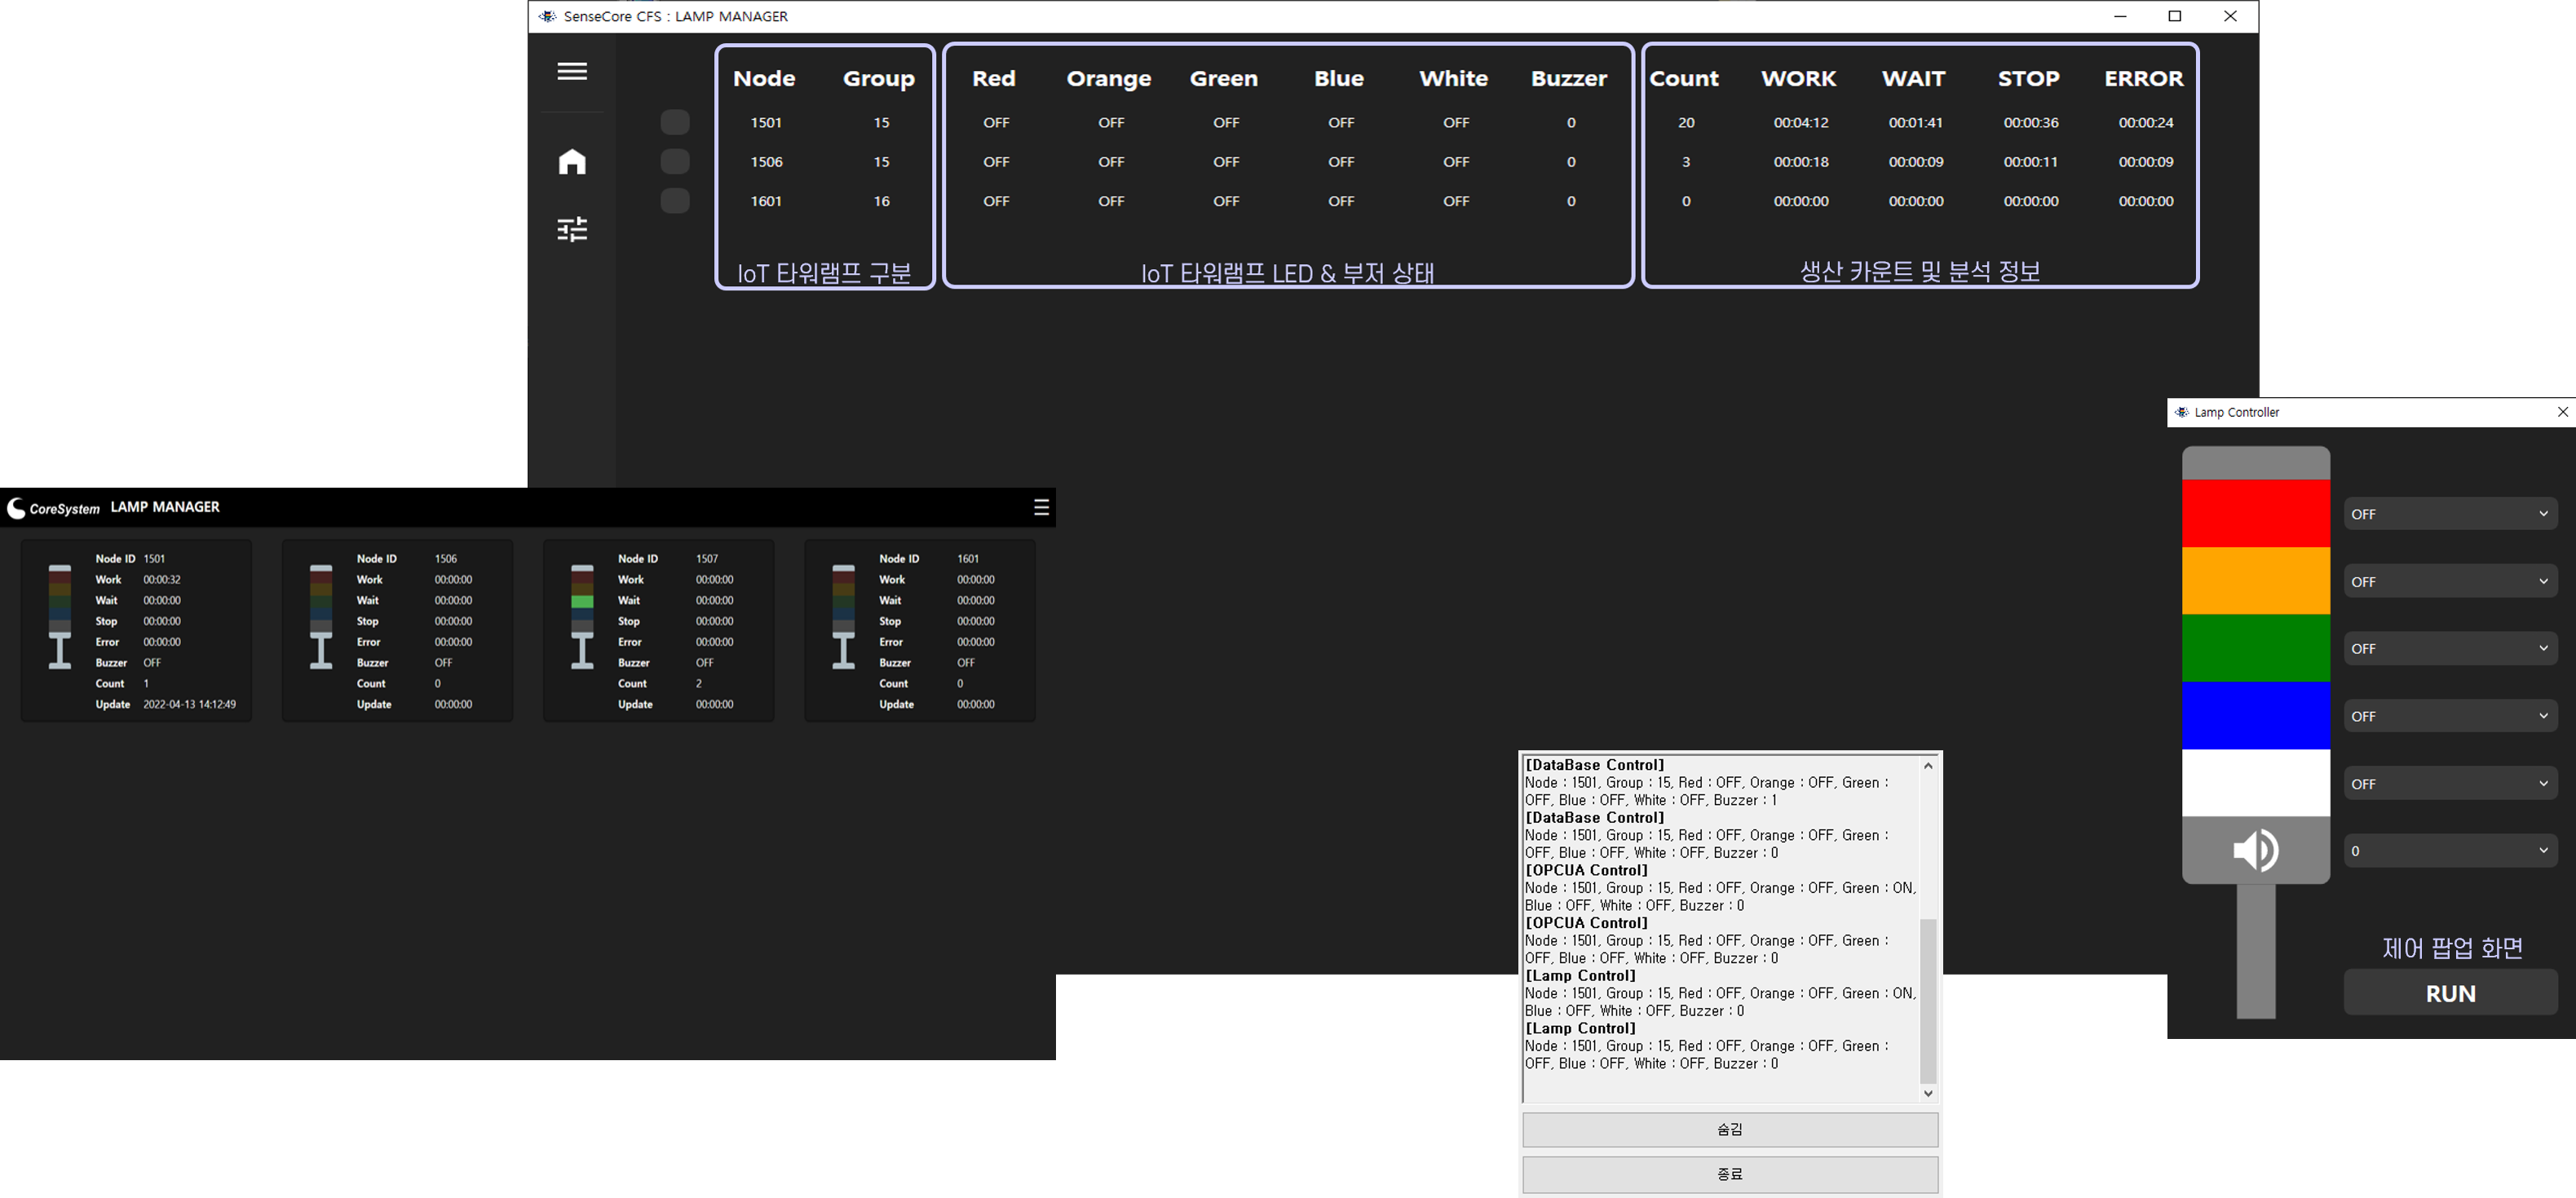Click the RUN button in Lamp Controller
The height and width of the screenshot is (1198, 2576).
coord(2450,993)
